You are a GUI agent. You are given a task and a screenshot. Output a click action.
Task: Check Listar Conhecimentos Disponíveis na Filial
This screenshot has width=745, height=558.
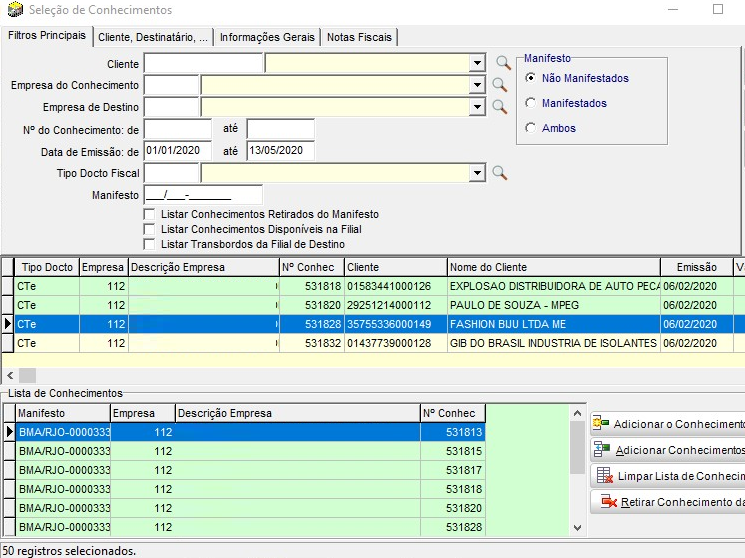click(x=150, y=230)
